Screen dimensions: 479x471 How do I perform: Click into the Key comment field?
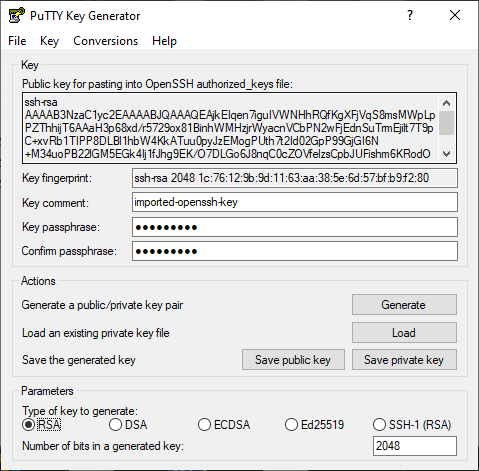(295, 202)
